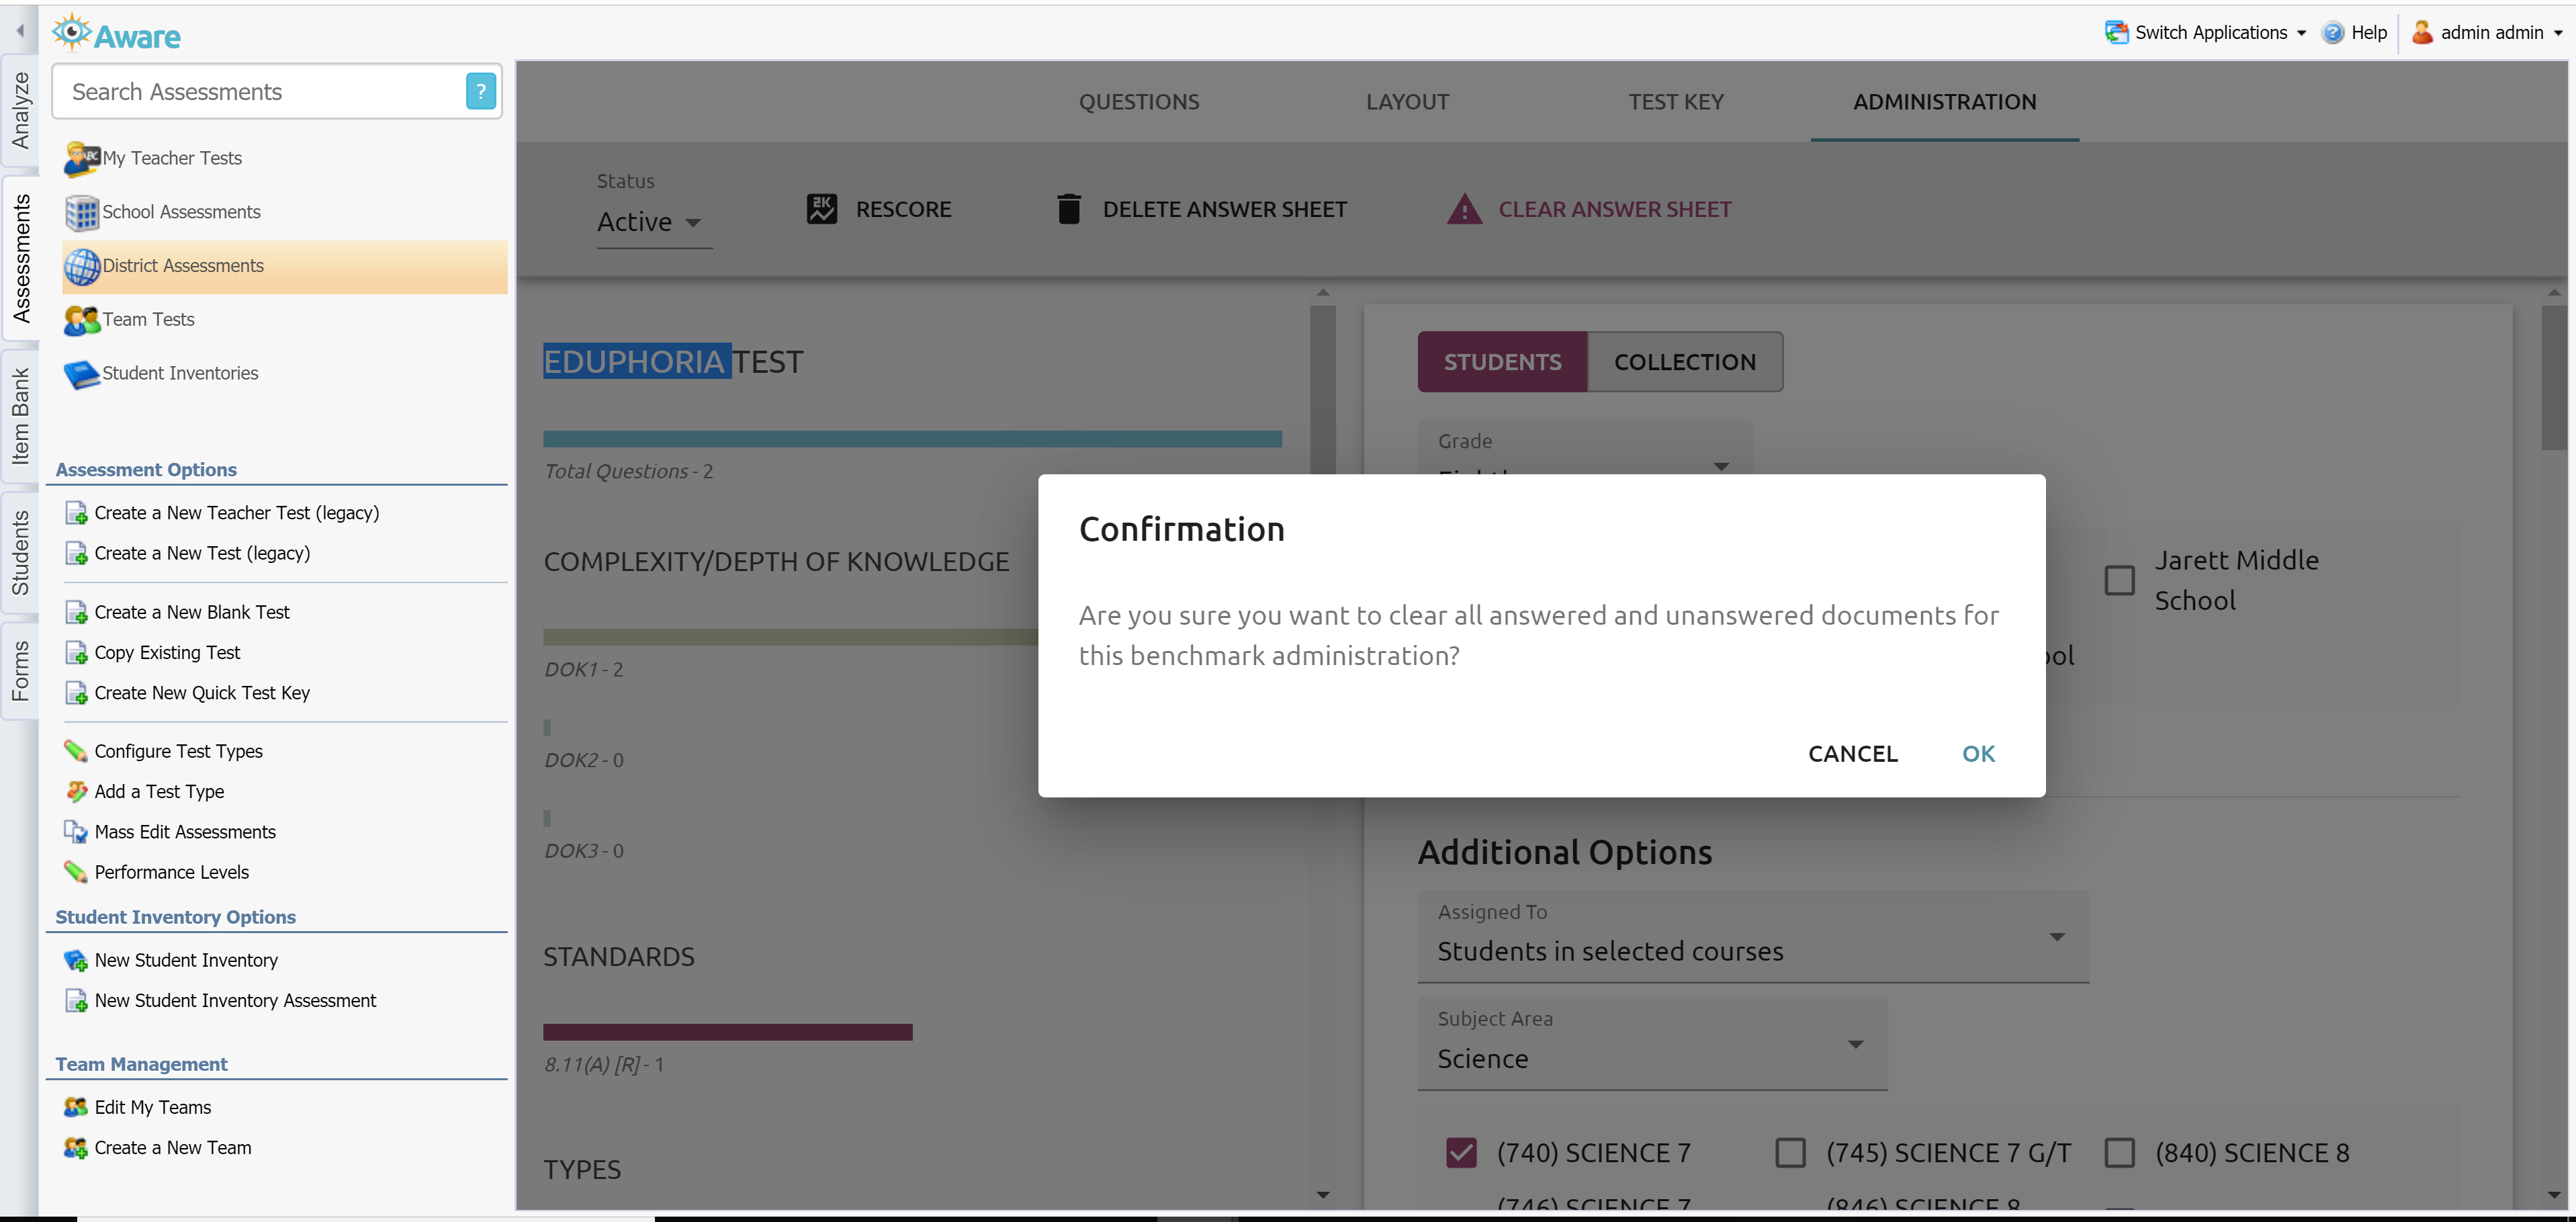The width and height of the screenshot is (2576, 1222).
Task: Click the Team Tests people icon
Action: (x=81, y=320)
